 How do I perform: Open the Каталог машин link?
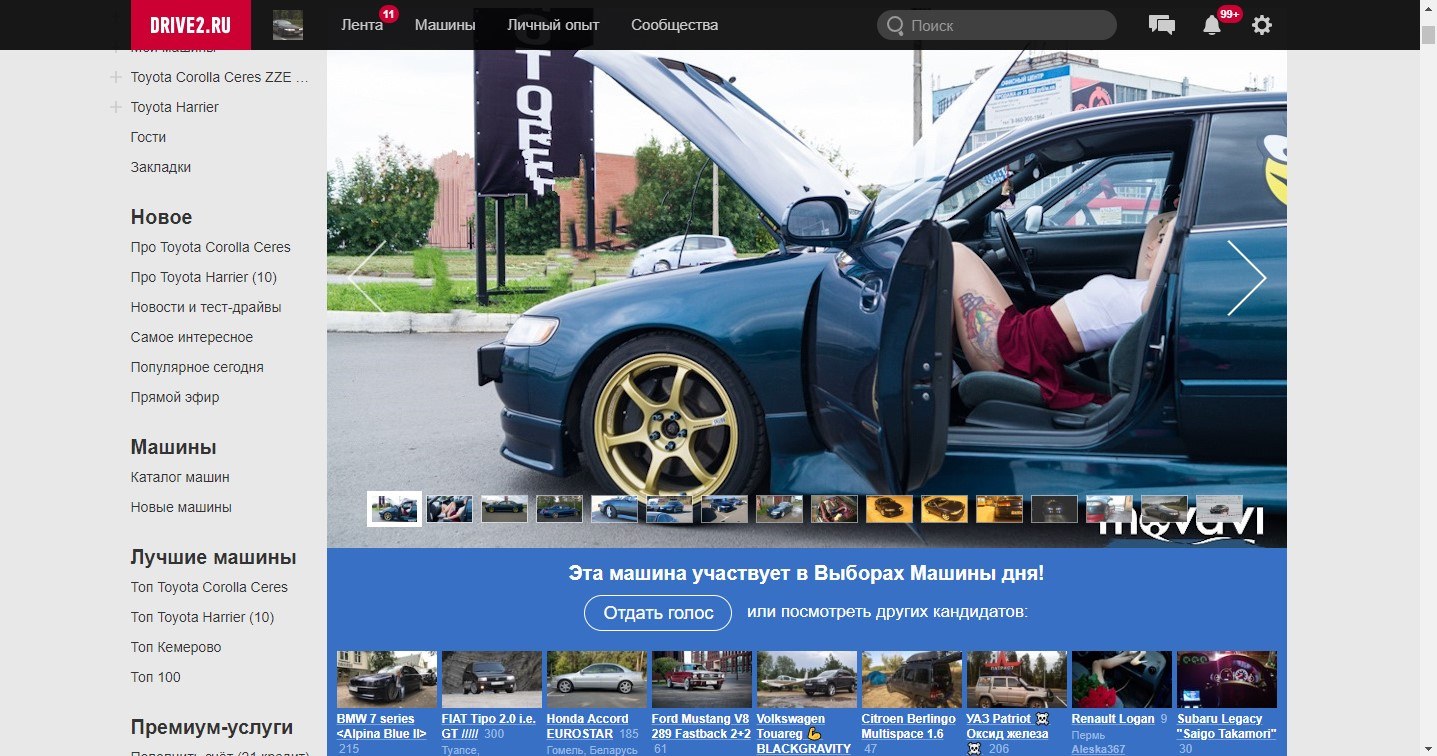point(180,477)
